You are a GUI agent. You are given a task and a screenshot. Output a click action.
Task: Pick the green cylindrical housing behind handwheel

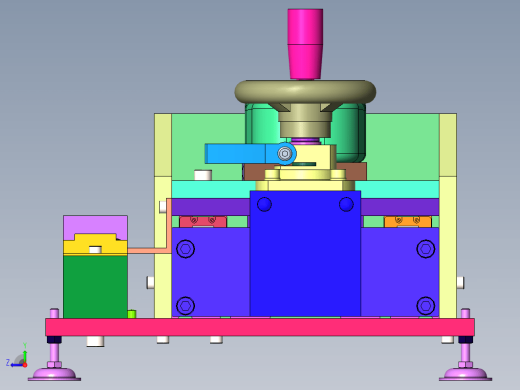point(350,132)
